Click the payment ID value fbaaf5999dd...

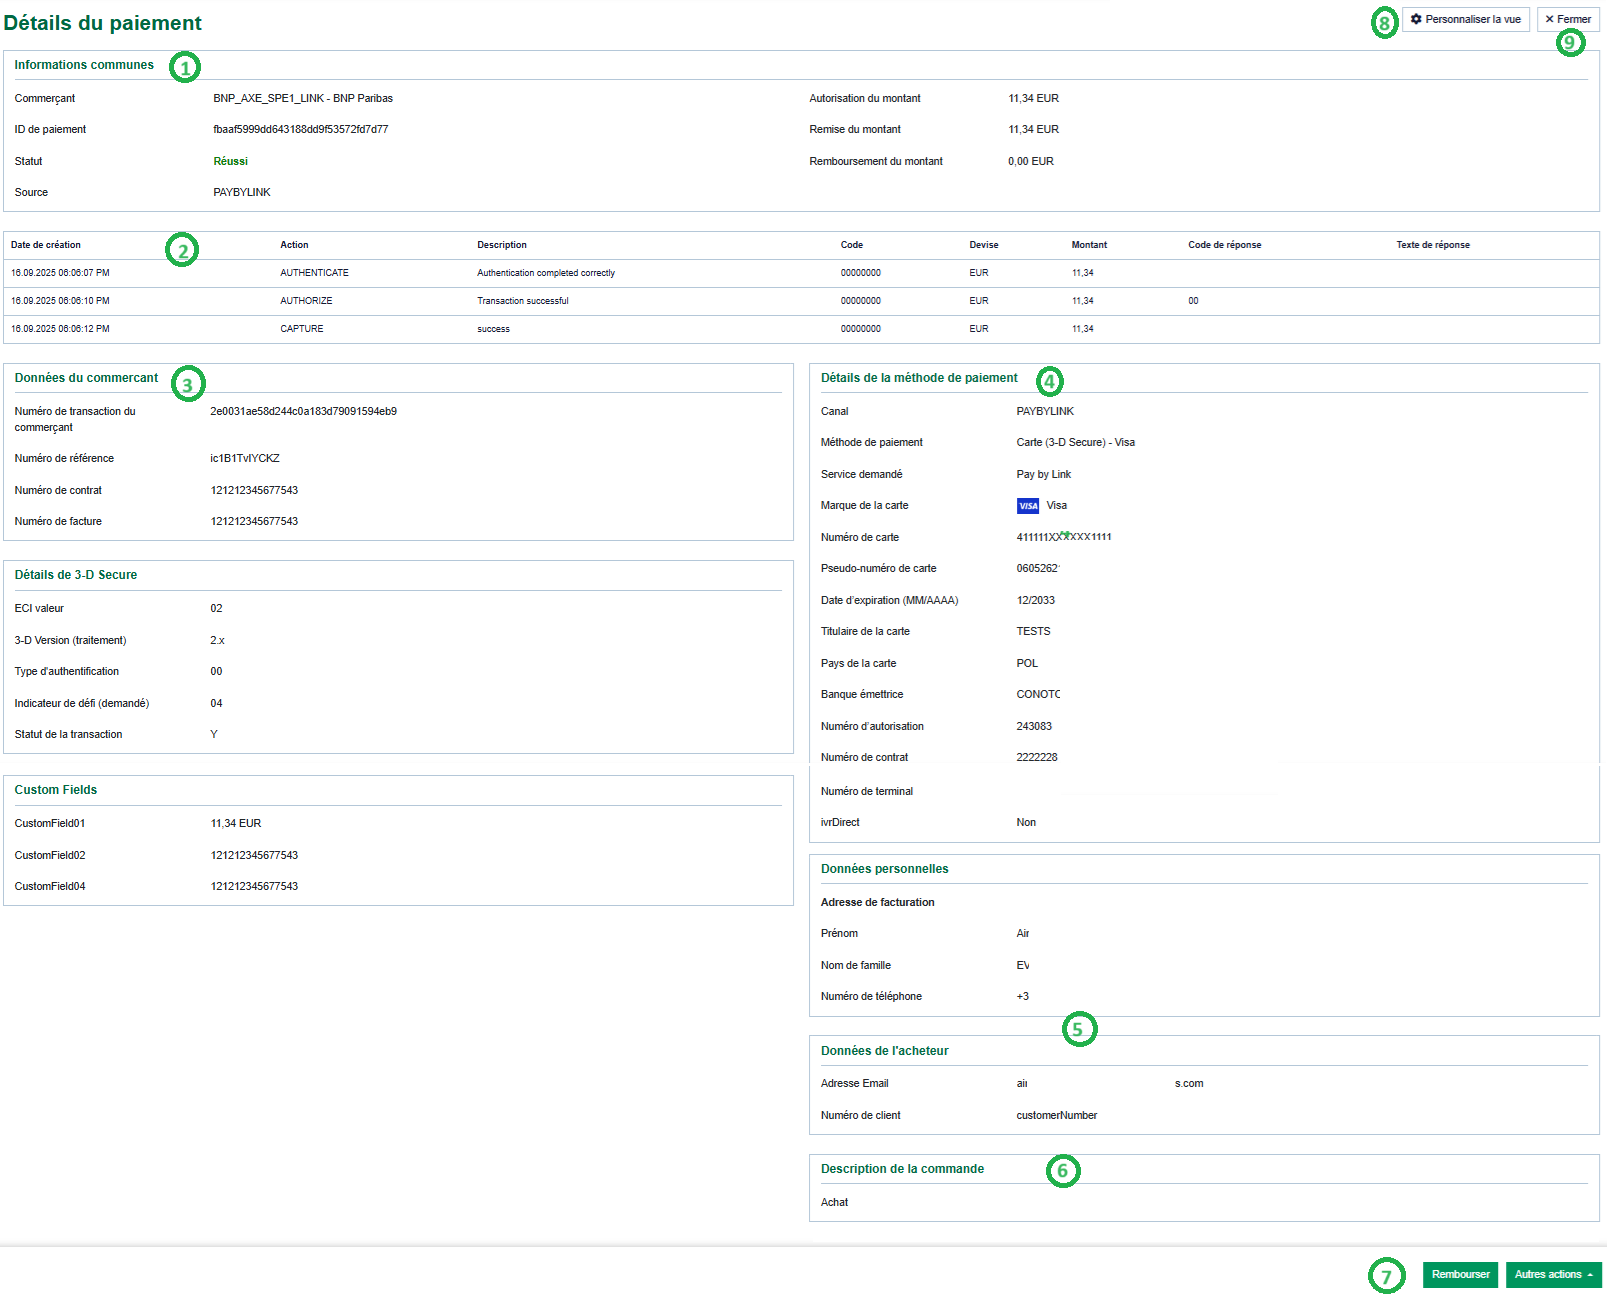click(x=301, y=129)
